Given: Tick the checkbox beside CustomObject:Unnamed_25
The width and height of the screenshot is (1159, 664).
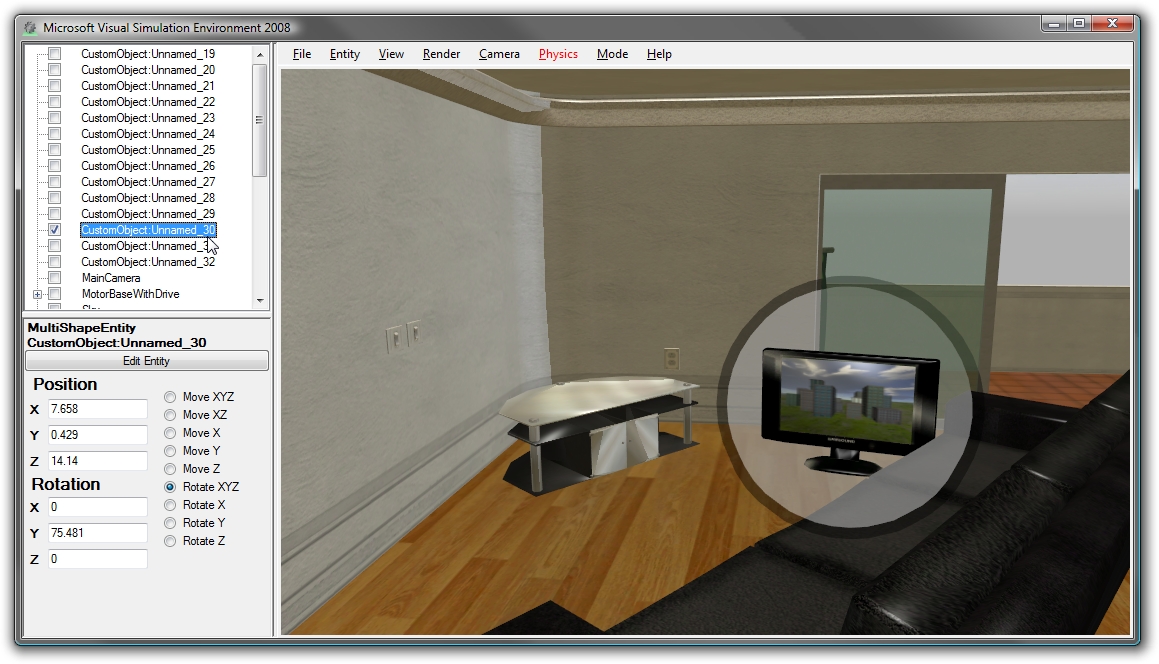Looking at the screenshot, I should click(55, 149).
